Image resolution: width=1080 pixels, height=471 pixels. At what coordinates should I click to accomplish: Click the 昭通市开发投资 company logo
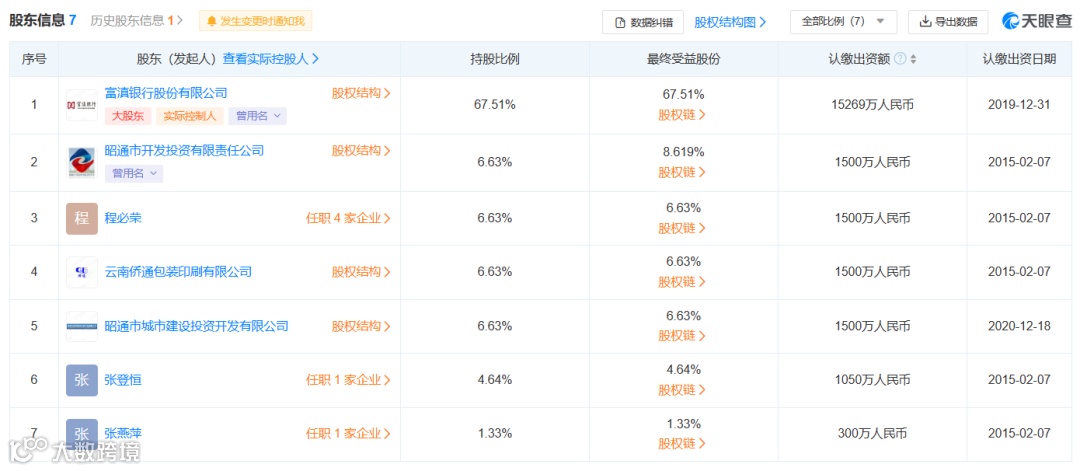(x=82, y=162)
